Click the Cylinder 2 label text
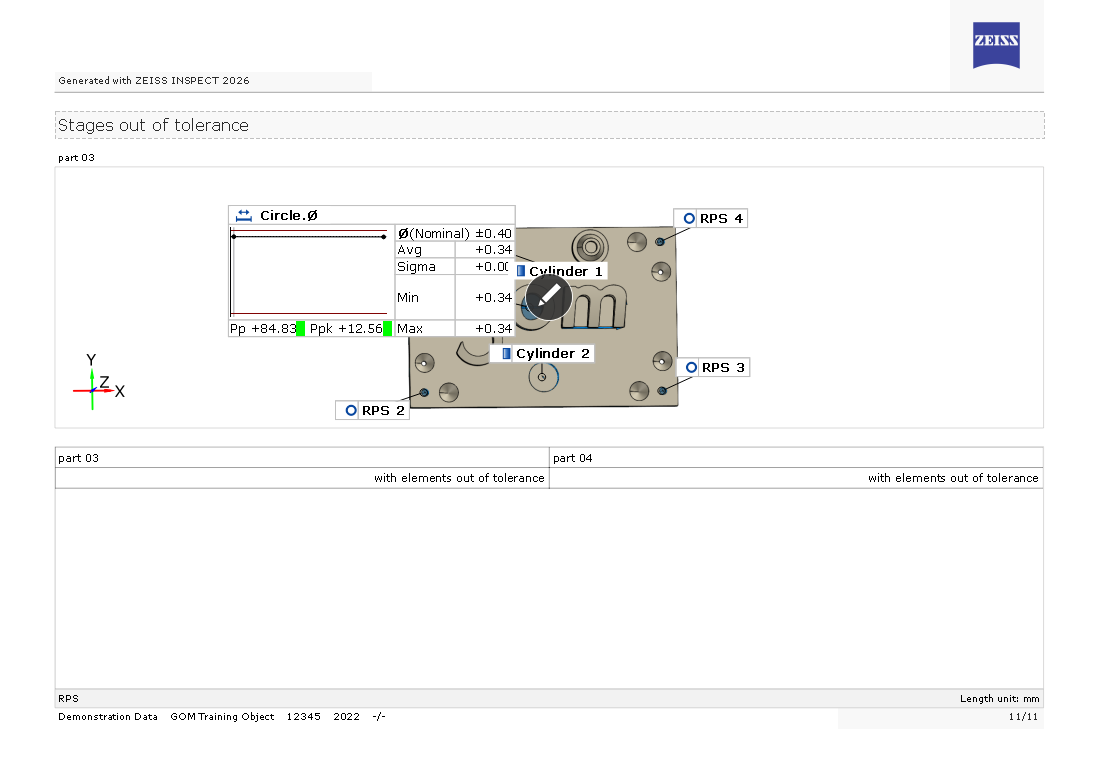Screen dimensions: 1107x782 [552, 353]
